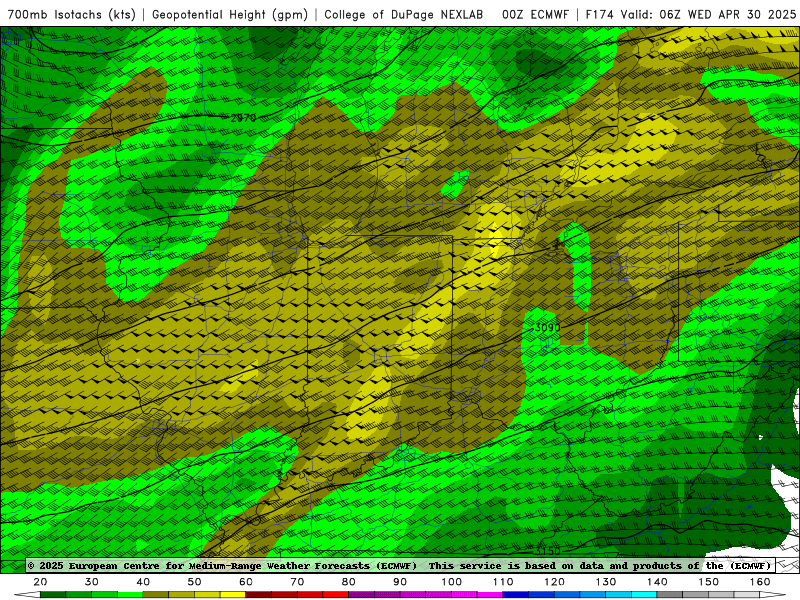Click the '700mb Isotachs (kts)' title text
The height and width of the screenshot is (600, 800).
(x=72, y=14)
